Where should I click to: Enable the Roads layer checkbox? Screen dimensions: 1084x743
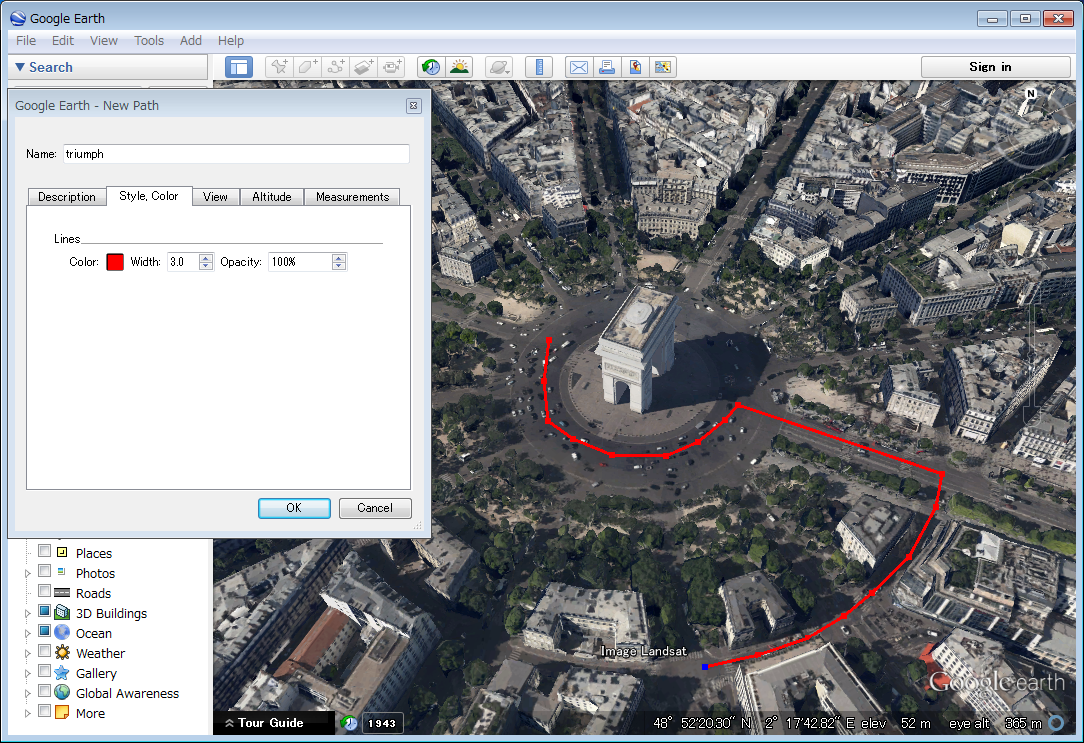(45, 591)
